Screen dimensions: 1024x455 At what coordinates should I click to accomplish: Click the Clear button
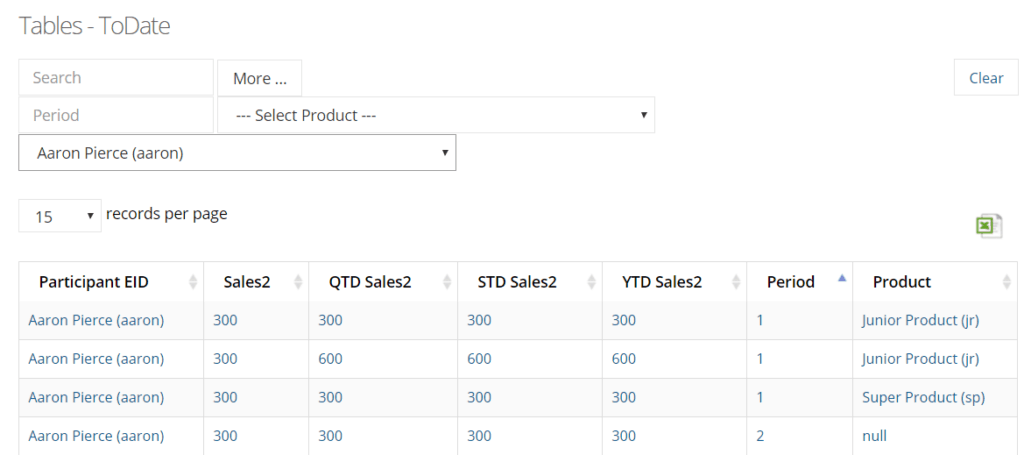coord(986,78)
